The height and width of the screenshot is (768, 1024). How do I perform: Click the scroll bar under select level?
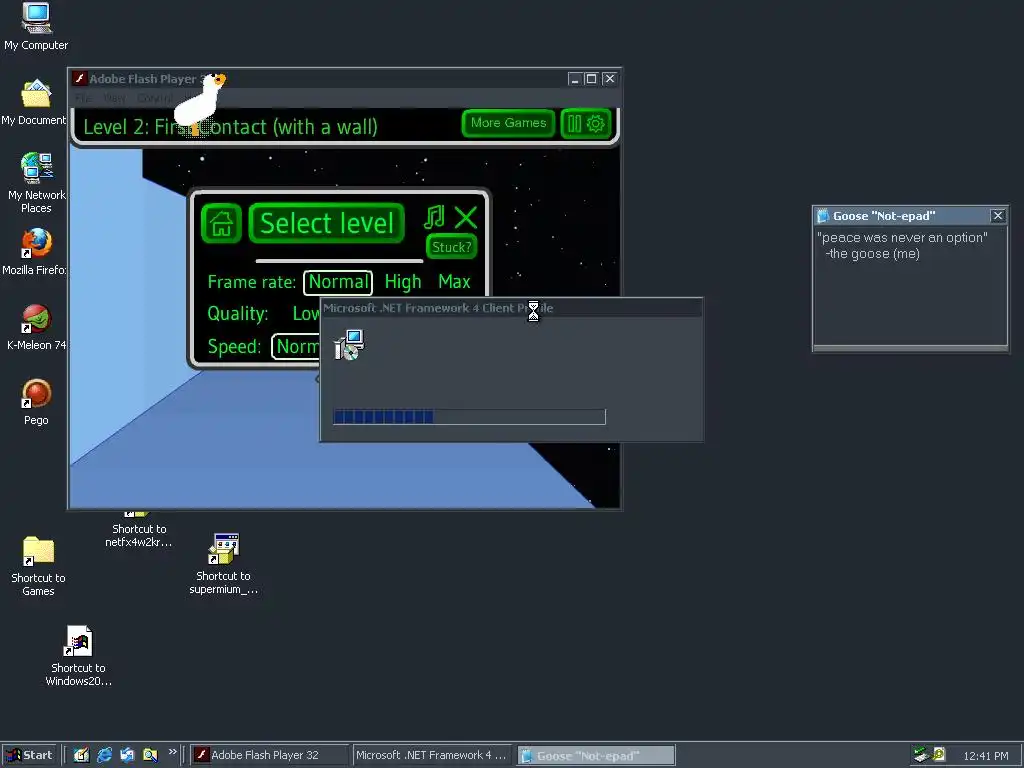tap(339, 261)
